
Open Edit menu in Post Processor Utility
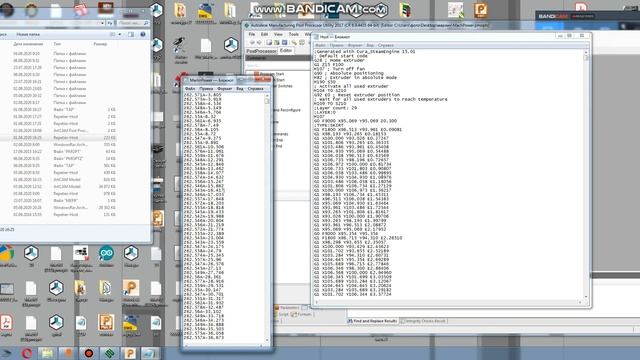(x=264, y=34)
